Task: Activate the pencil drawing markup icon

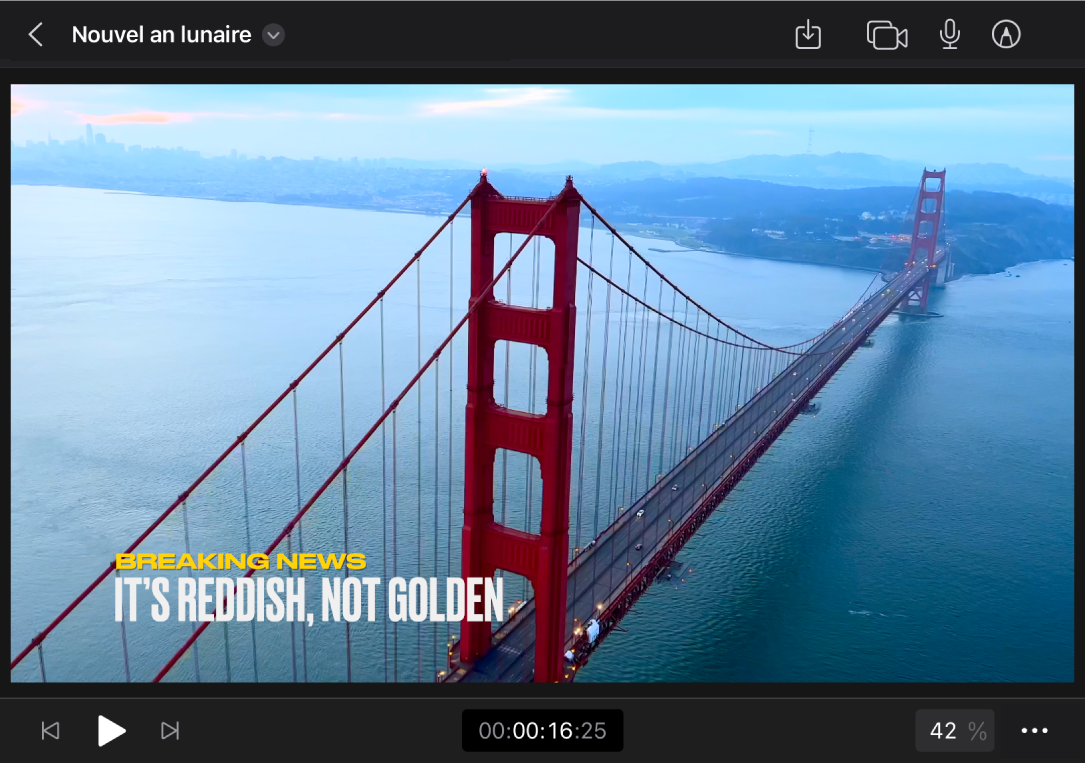Action: [1005, 35]
